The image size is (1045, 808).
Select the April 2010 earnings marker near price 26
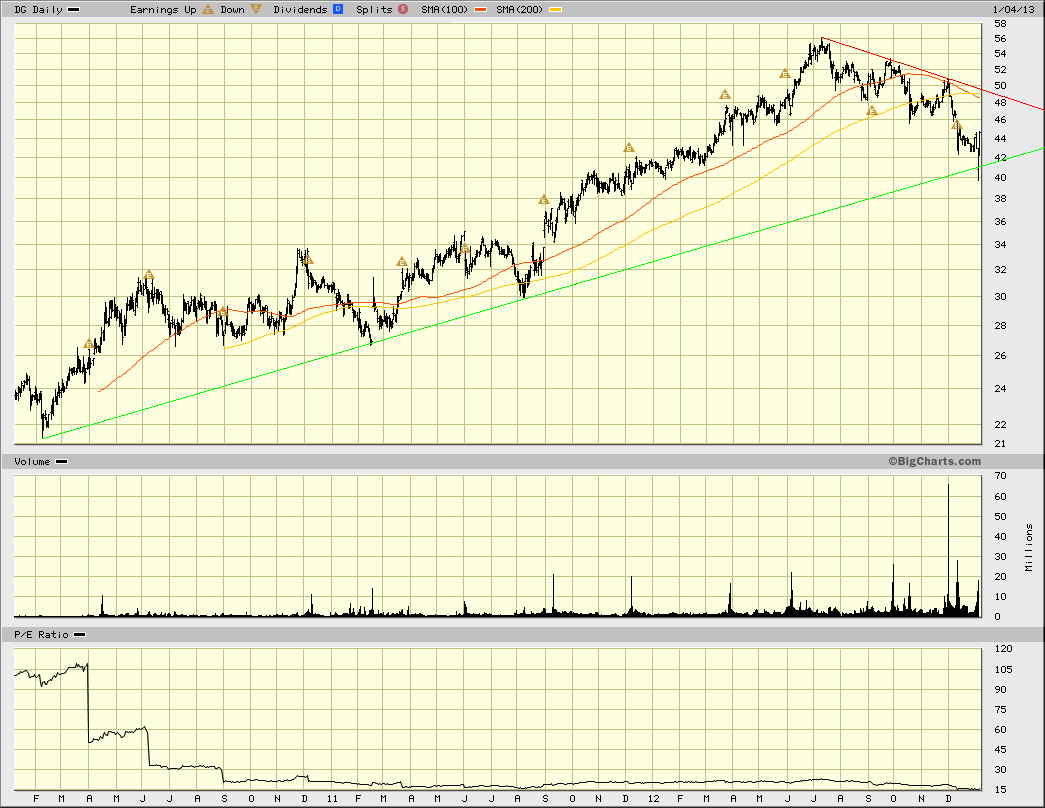tap(89, 343)
